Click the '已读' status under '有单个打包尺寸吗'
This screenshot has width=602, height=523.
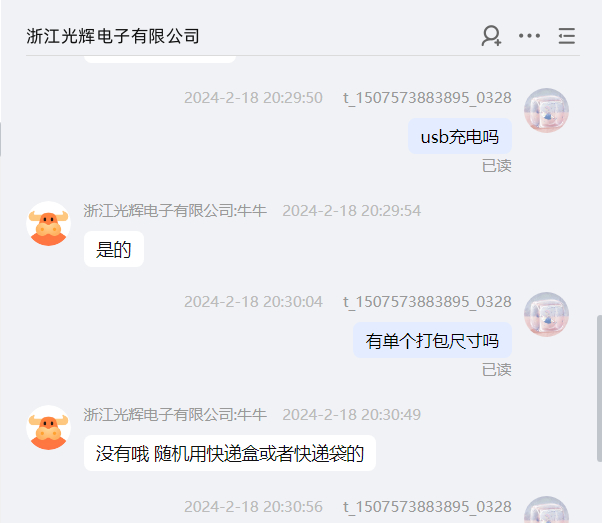[497, 370]
